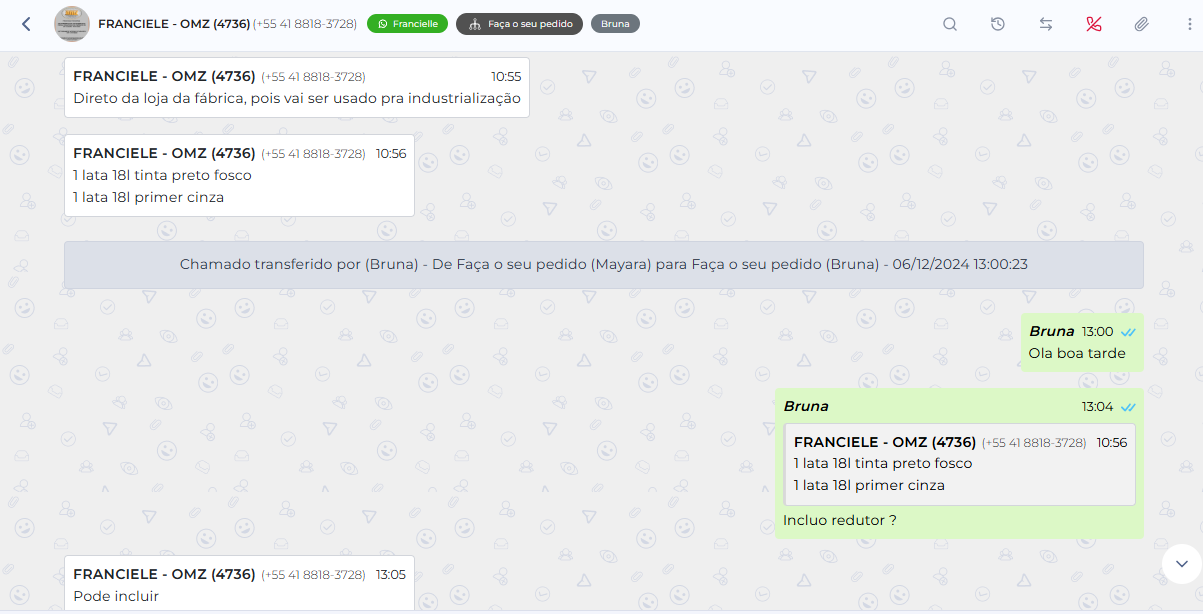The height and width of the screenshot is (614, 1203).
Task: Click the Faça o seu pedido tag
Action: click(519, 24)
